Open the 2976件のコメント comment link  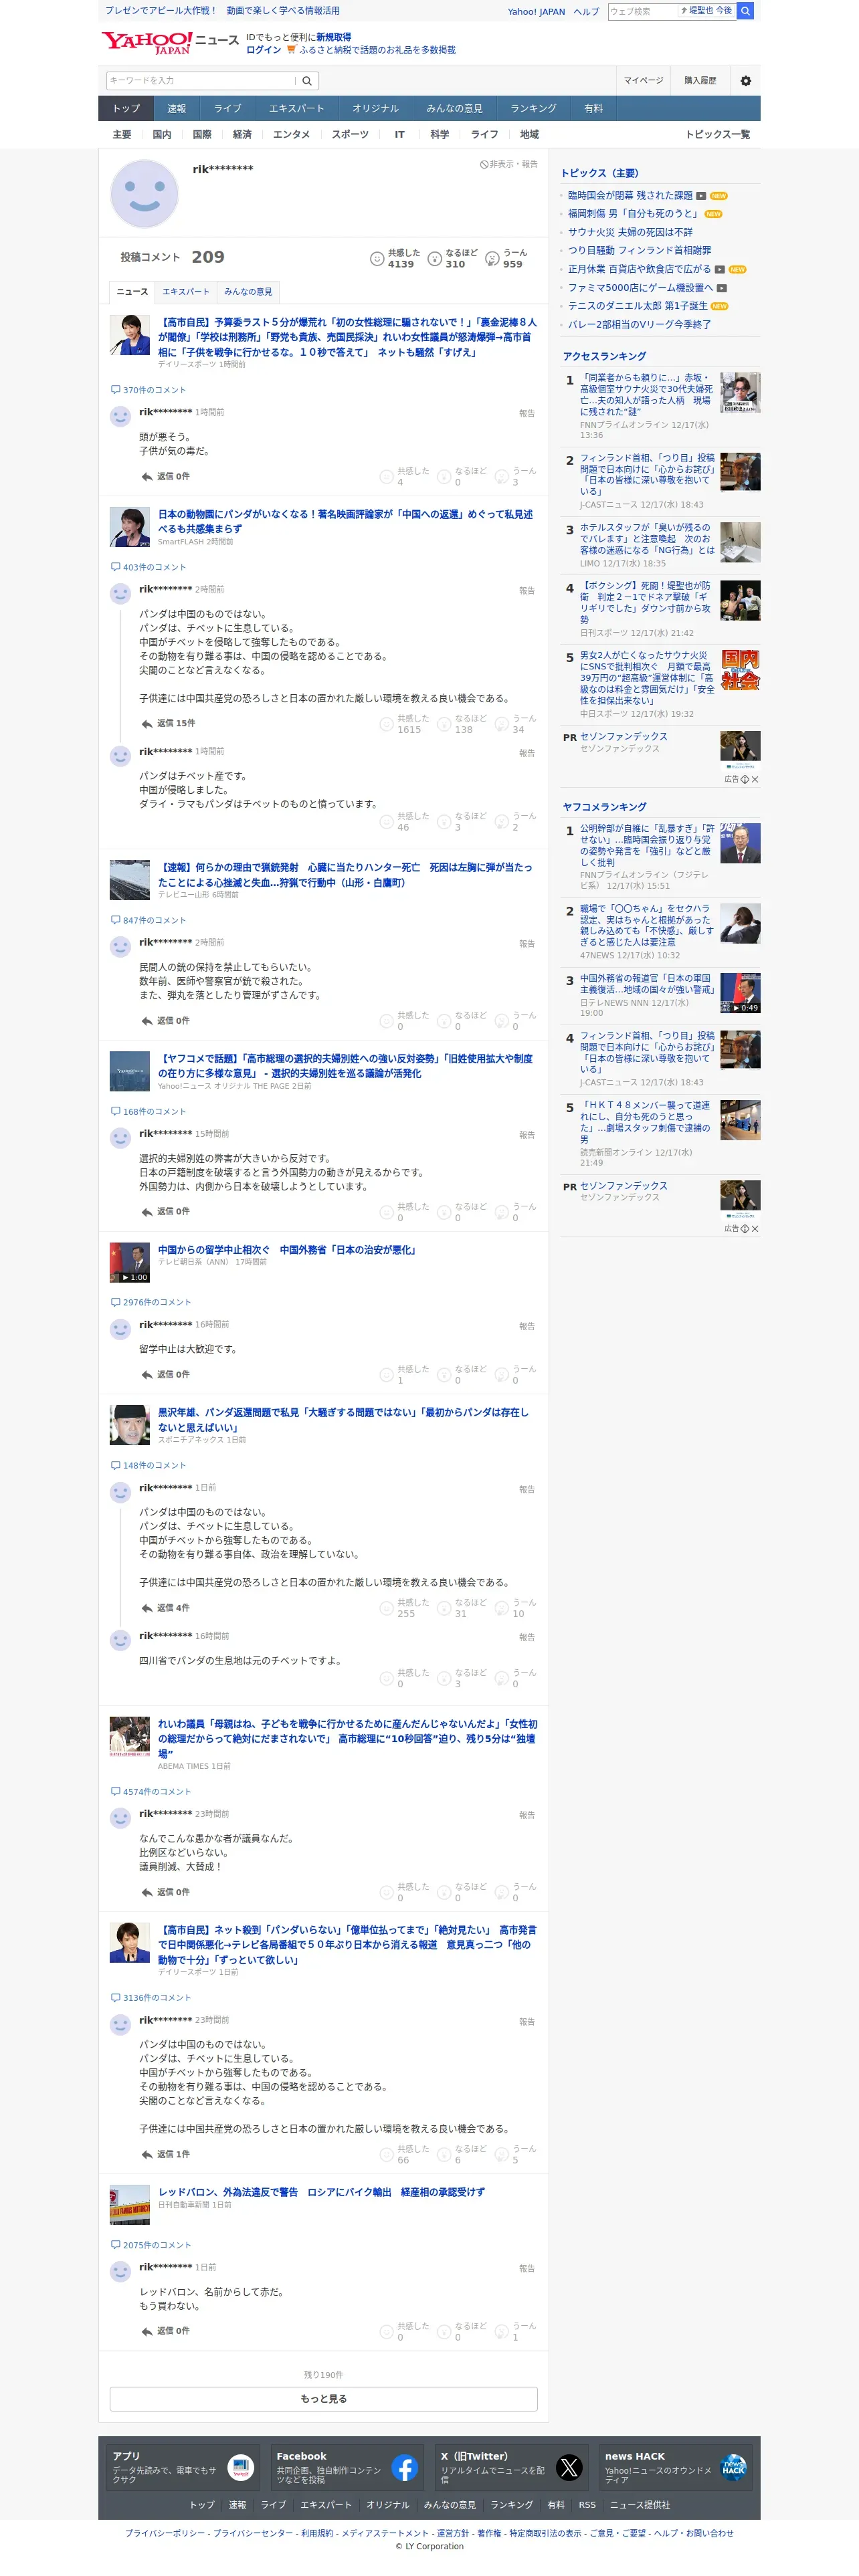[x=151, y=1302]
